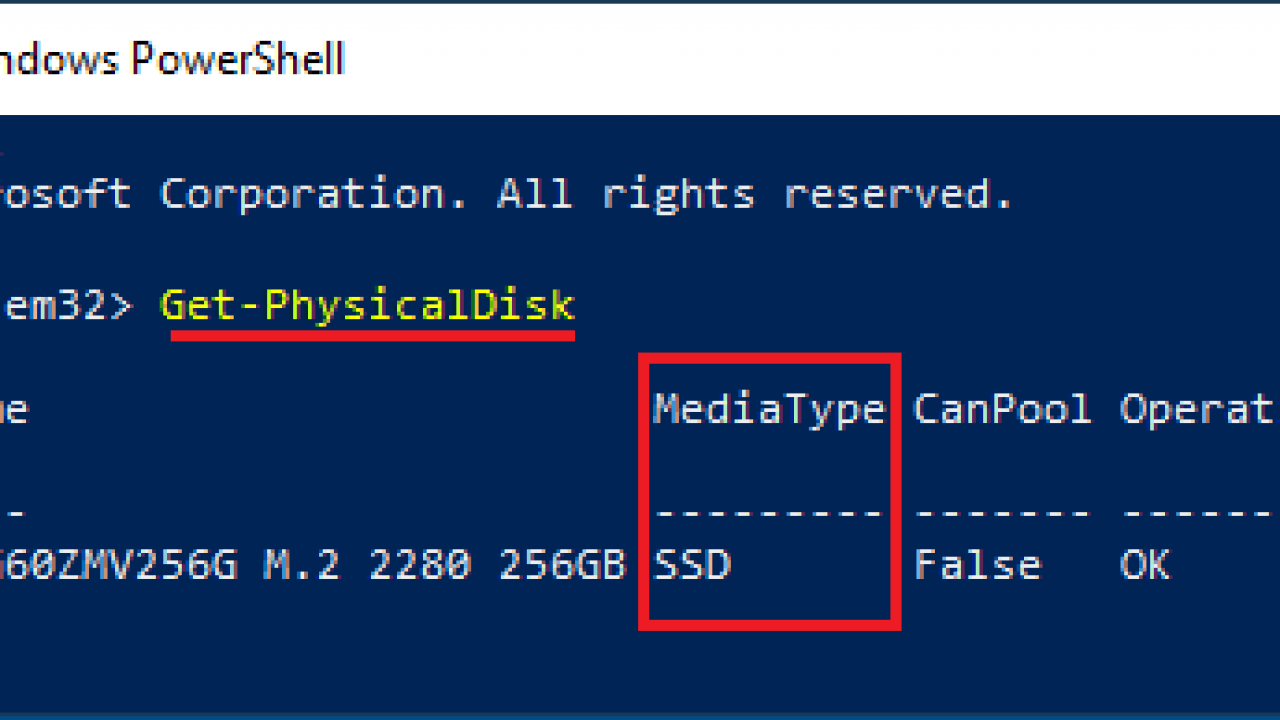Click the M.2 text in disk name
This screenshot has height=720, width=1280.
point(302,565)
